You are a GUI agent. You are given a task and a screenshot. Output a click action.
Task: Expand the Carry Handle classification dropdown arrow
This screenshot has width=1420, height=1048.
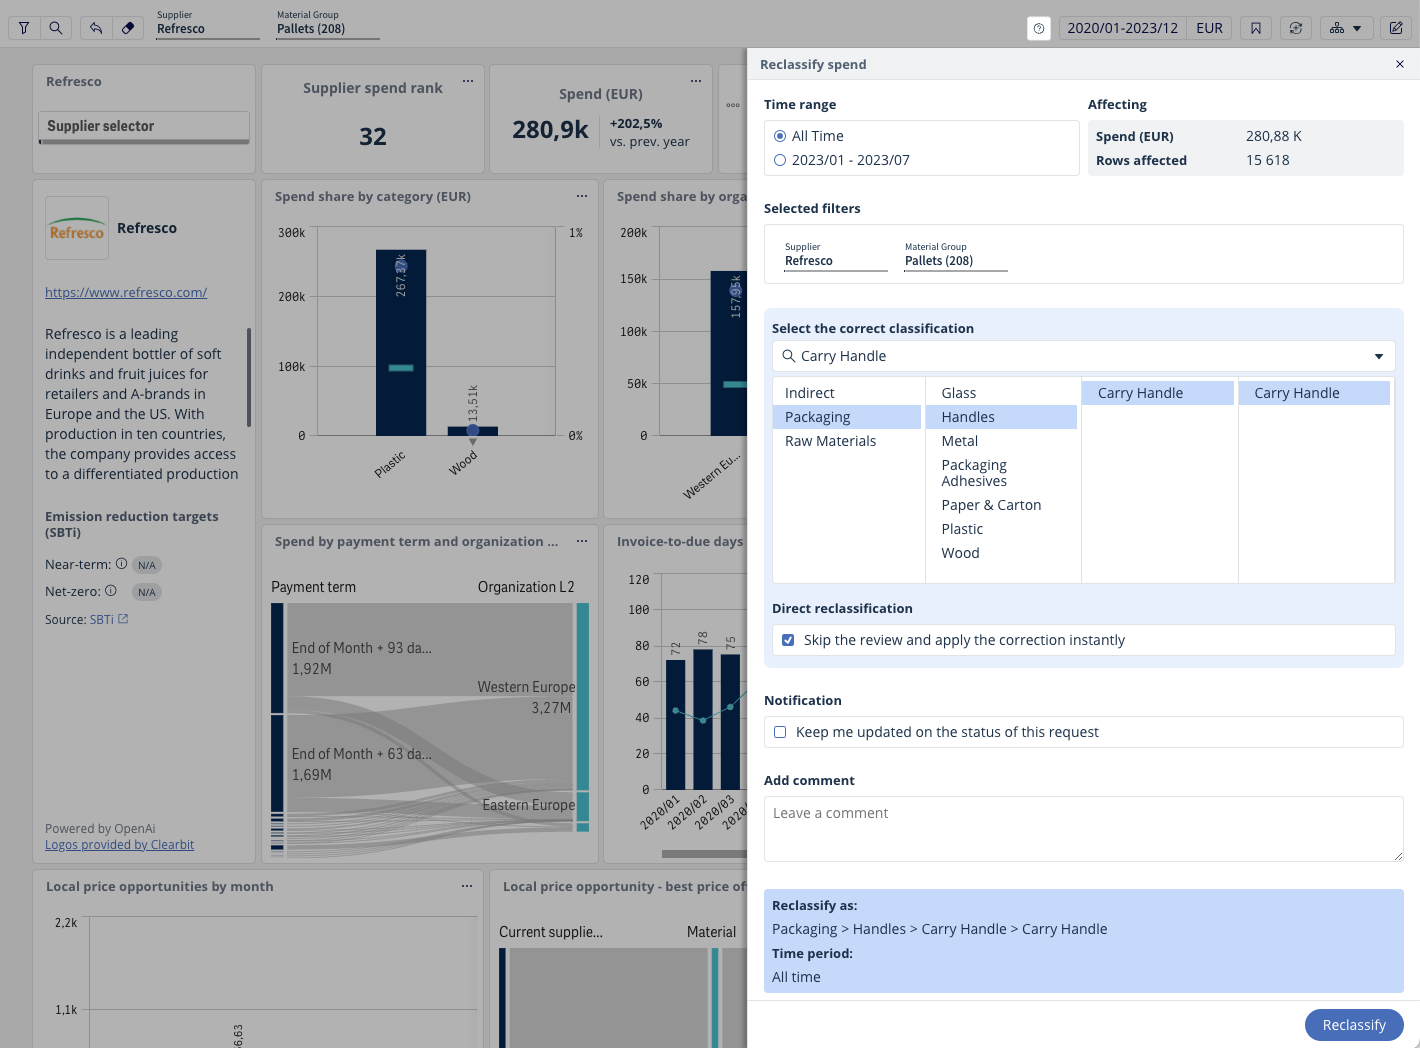tap(1378, 356)
